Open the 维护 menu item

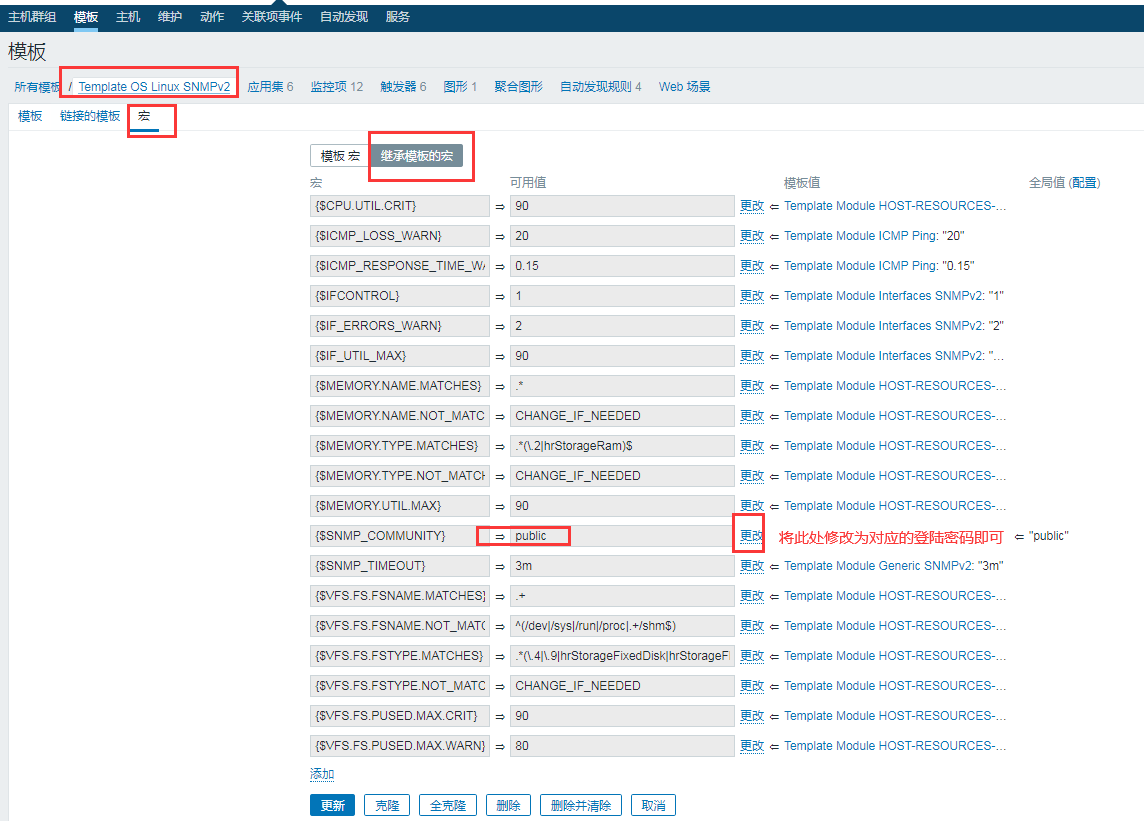(170, 17)
